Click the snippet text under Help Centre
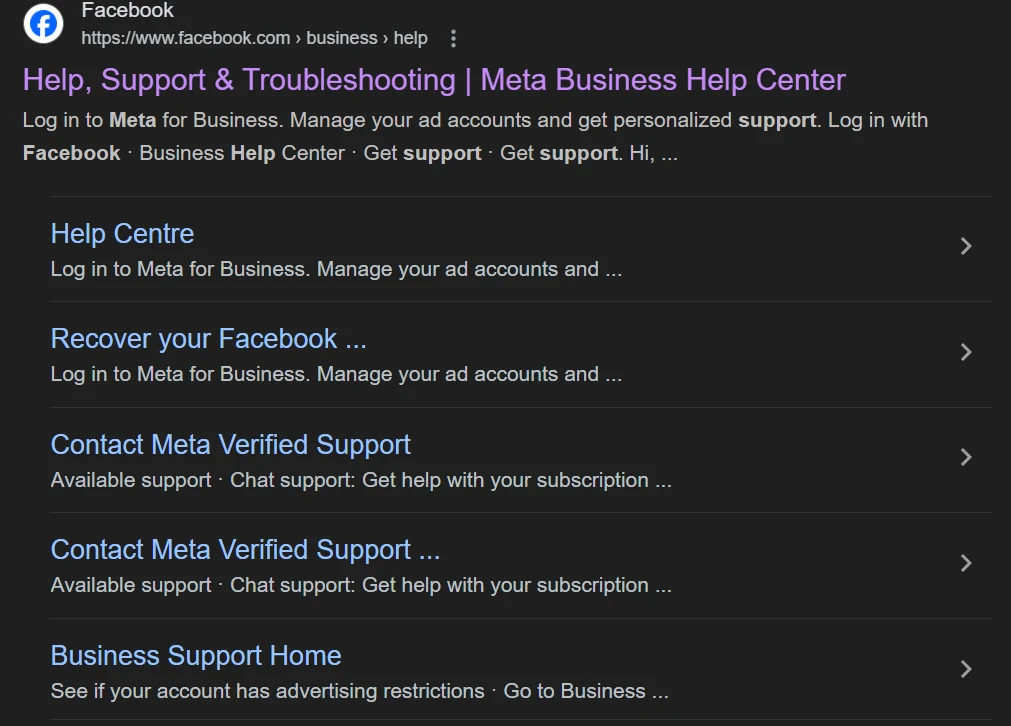Screen dimensions: 1011x726 [337, 269]
